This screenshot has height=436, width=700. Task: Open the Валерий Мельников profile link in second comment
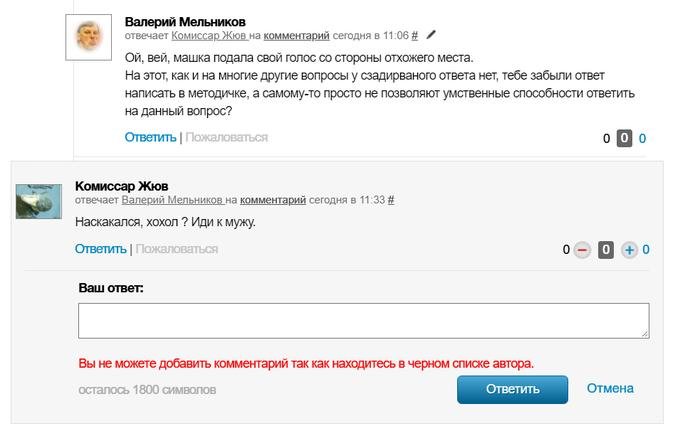pos(172,200)
